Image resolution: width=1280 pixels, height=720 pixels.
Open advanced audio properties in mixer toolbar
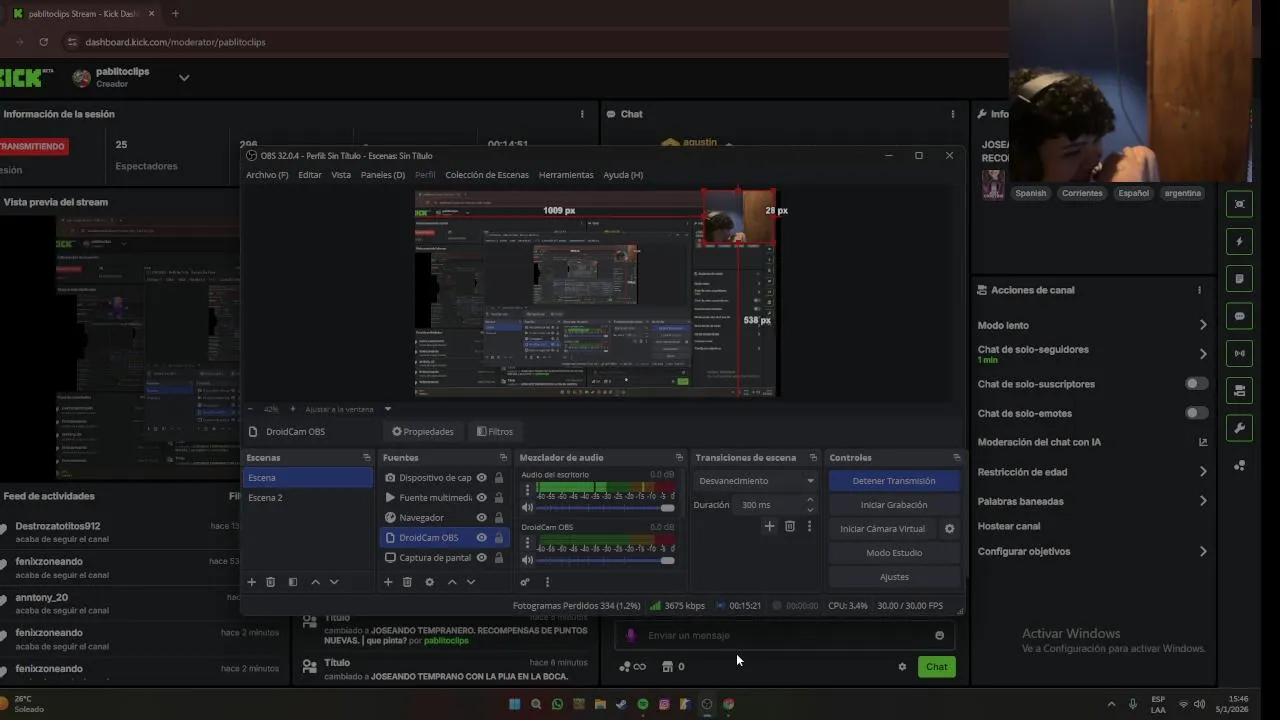coord(525,582)
